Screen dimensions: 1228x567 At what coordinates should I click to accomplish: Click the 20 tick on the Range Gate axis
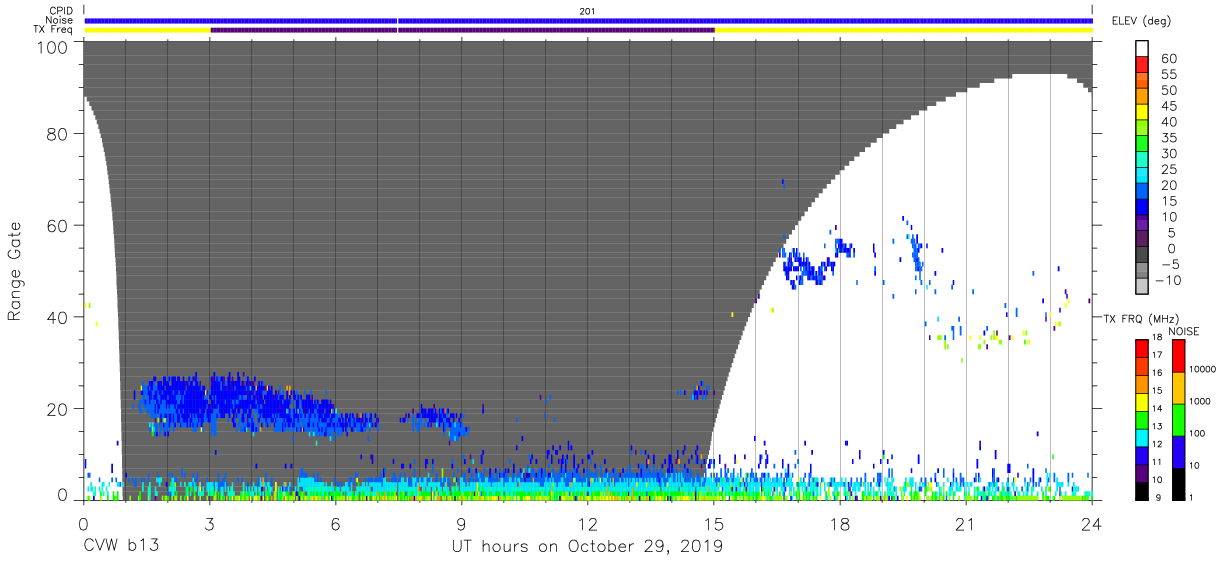pos(57,409)
